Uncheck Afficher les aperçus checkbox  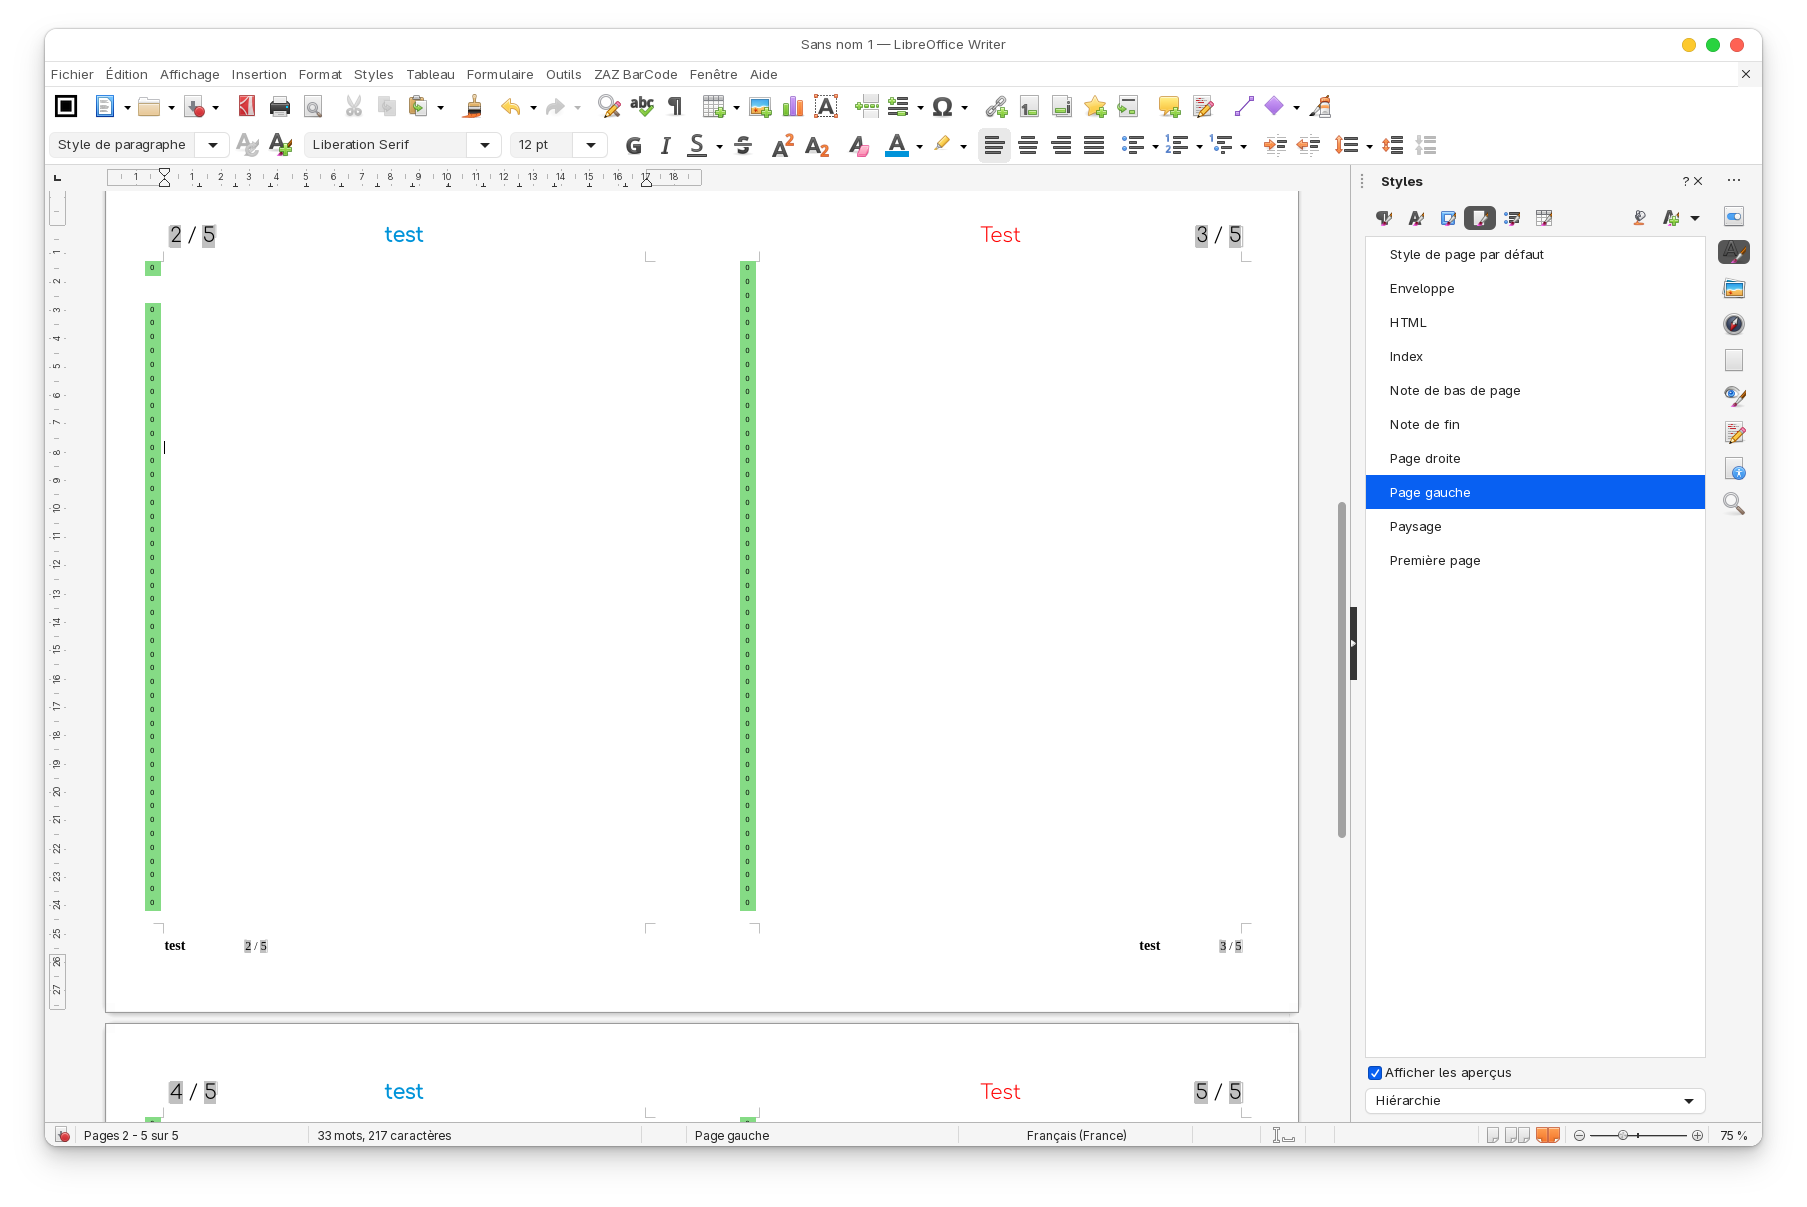1375,1073
